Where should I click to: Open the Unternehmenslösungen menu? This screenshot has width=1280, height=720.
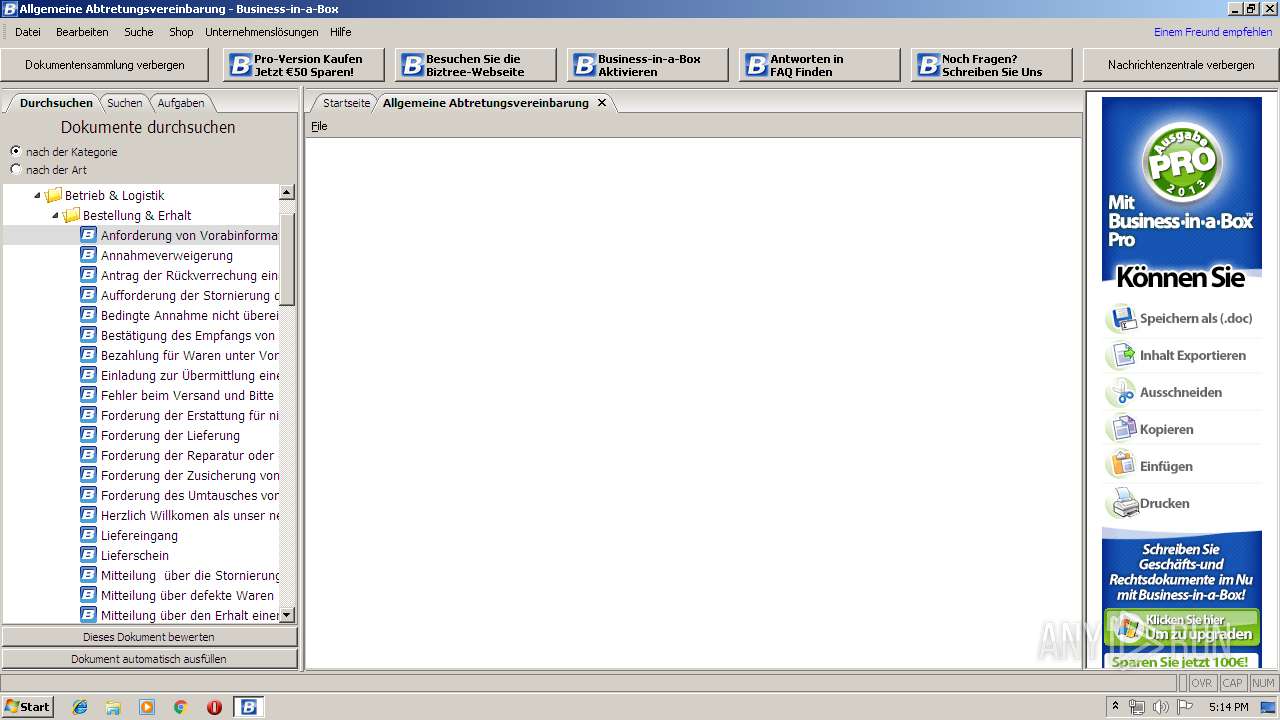(x=262, y=32)
